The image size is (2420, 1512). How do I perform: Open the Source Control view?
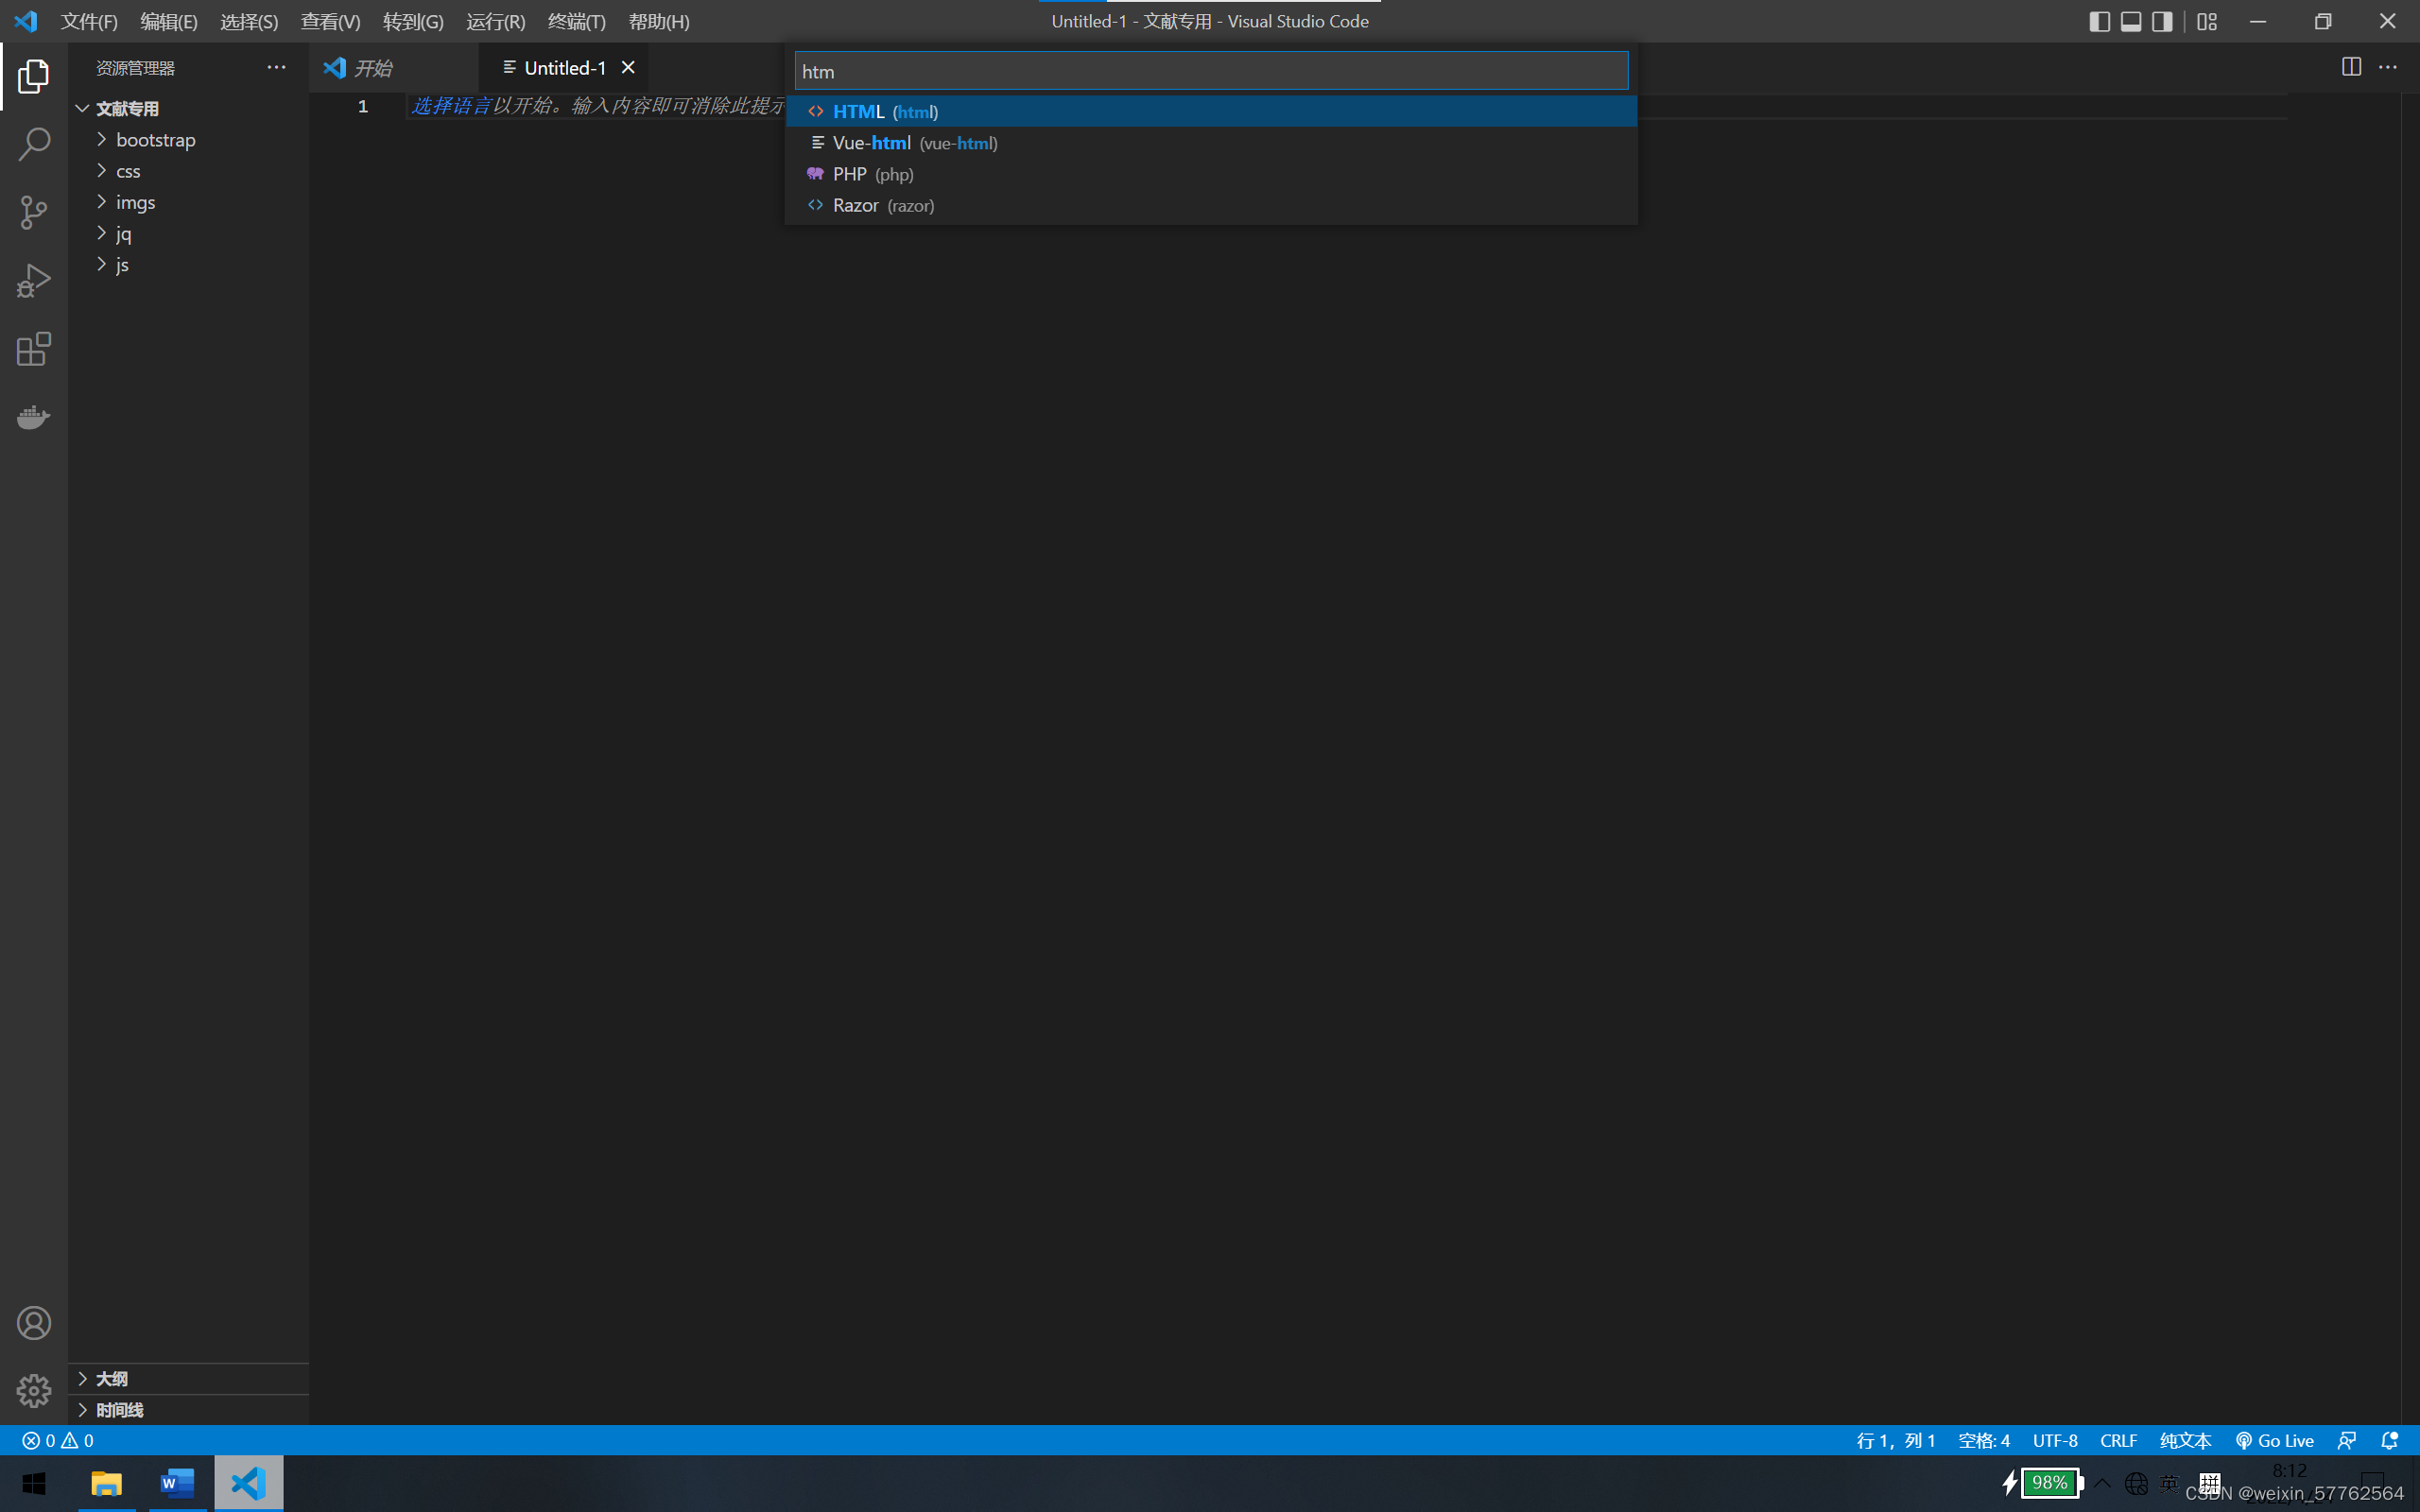point(34,212)
